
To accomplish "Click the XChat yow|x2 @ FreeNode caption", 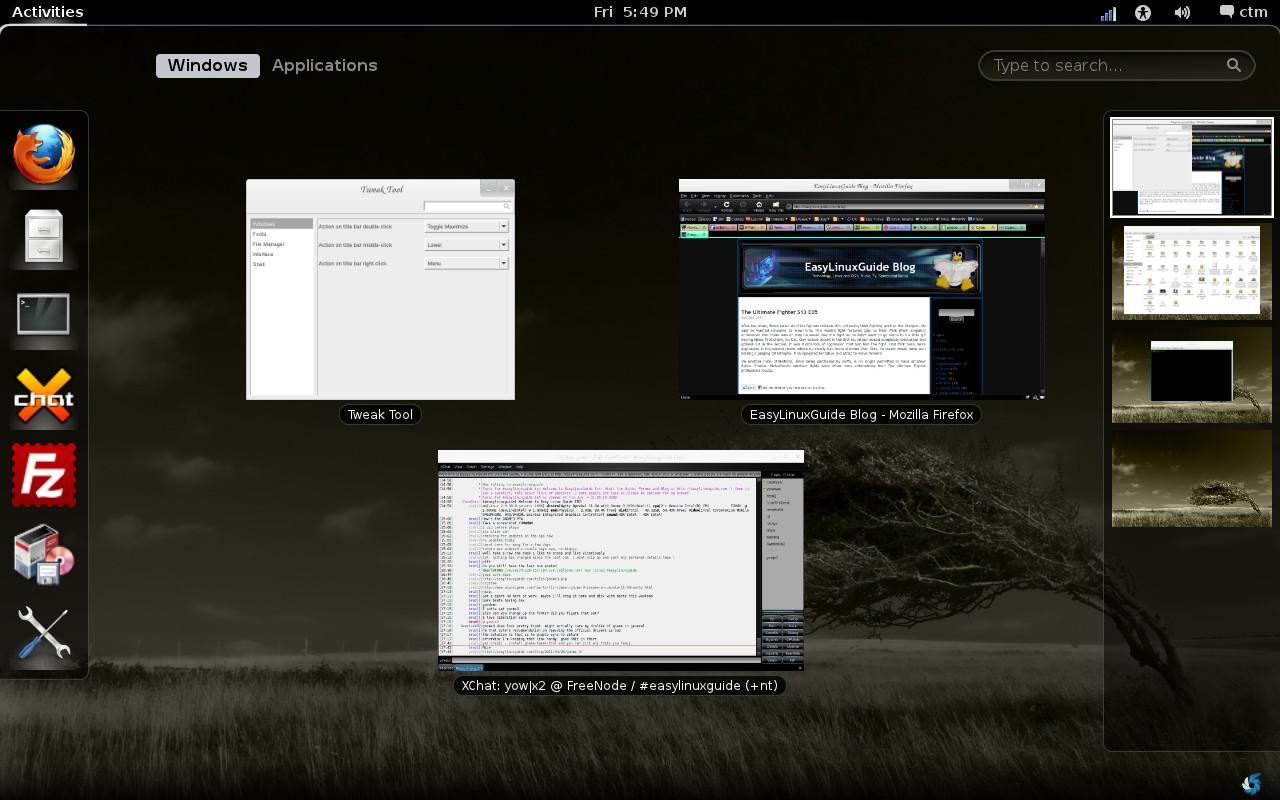I will 620,686.
